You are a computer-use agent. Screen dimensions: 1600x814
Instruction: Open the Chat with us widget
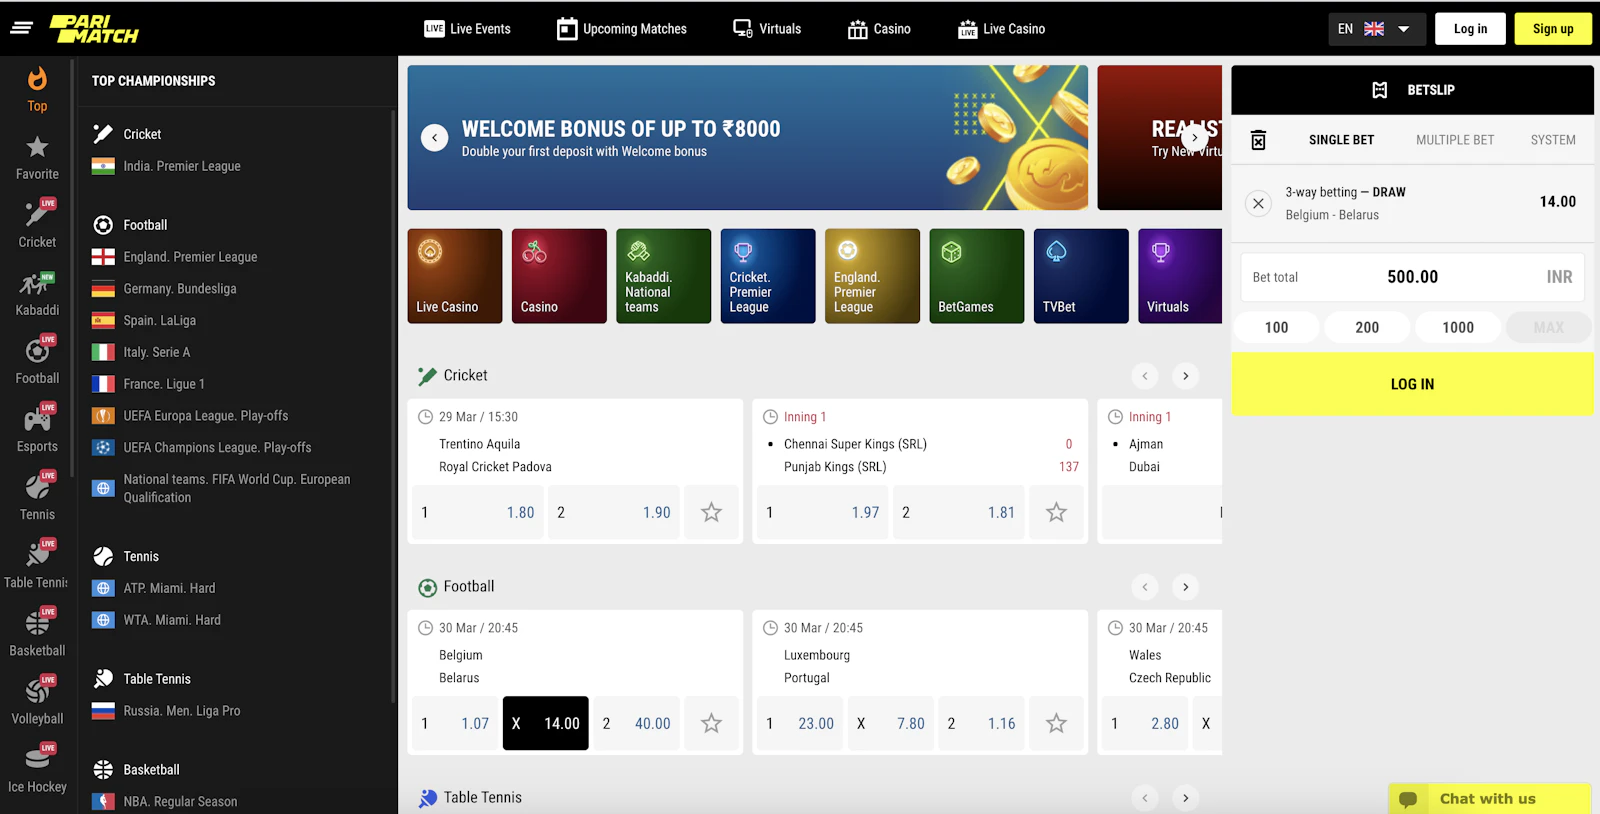click(1488, 798)
